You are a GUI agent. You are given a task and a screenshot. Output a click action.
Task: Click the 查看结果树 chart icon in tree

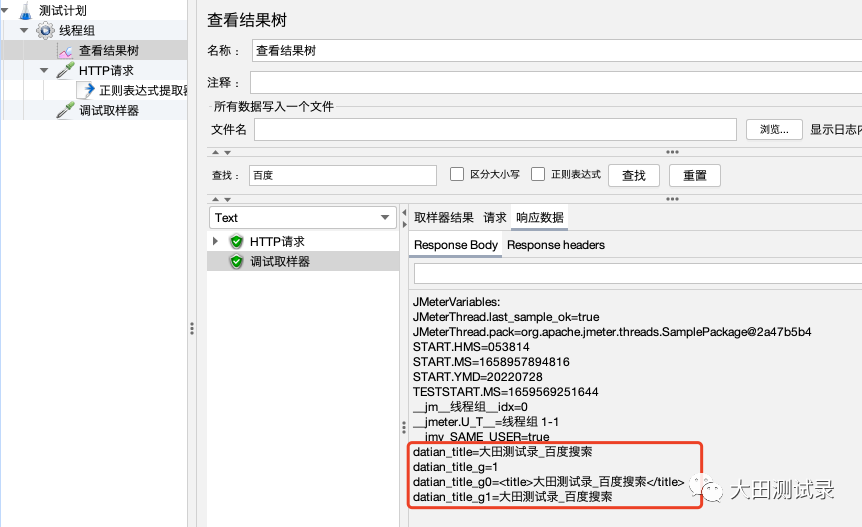65,51
